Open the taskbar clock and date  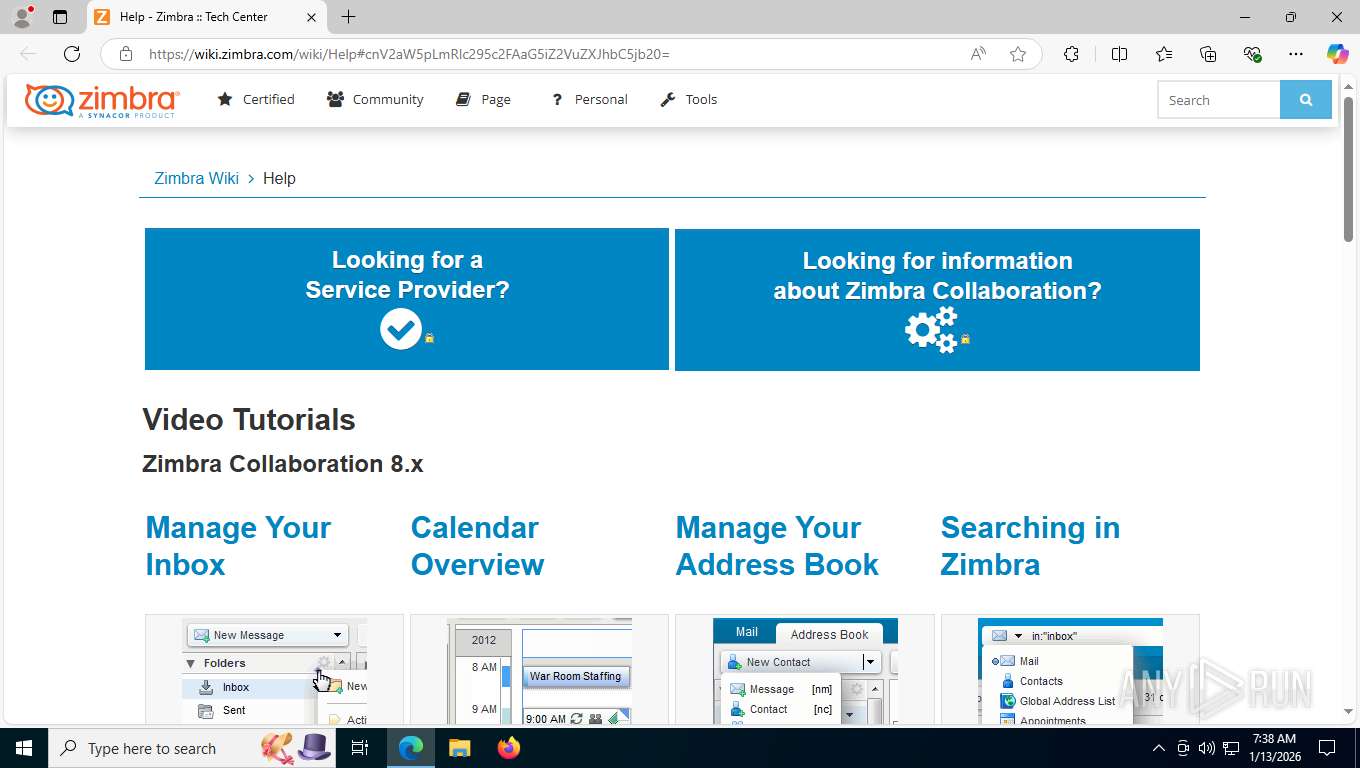[x=1274, y=748]
